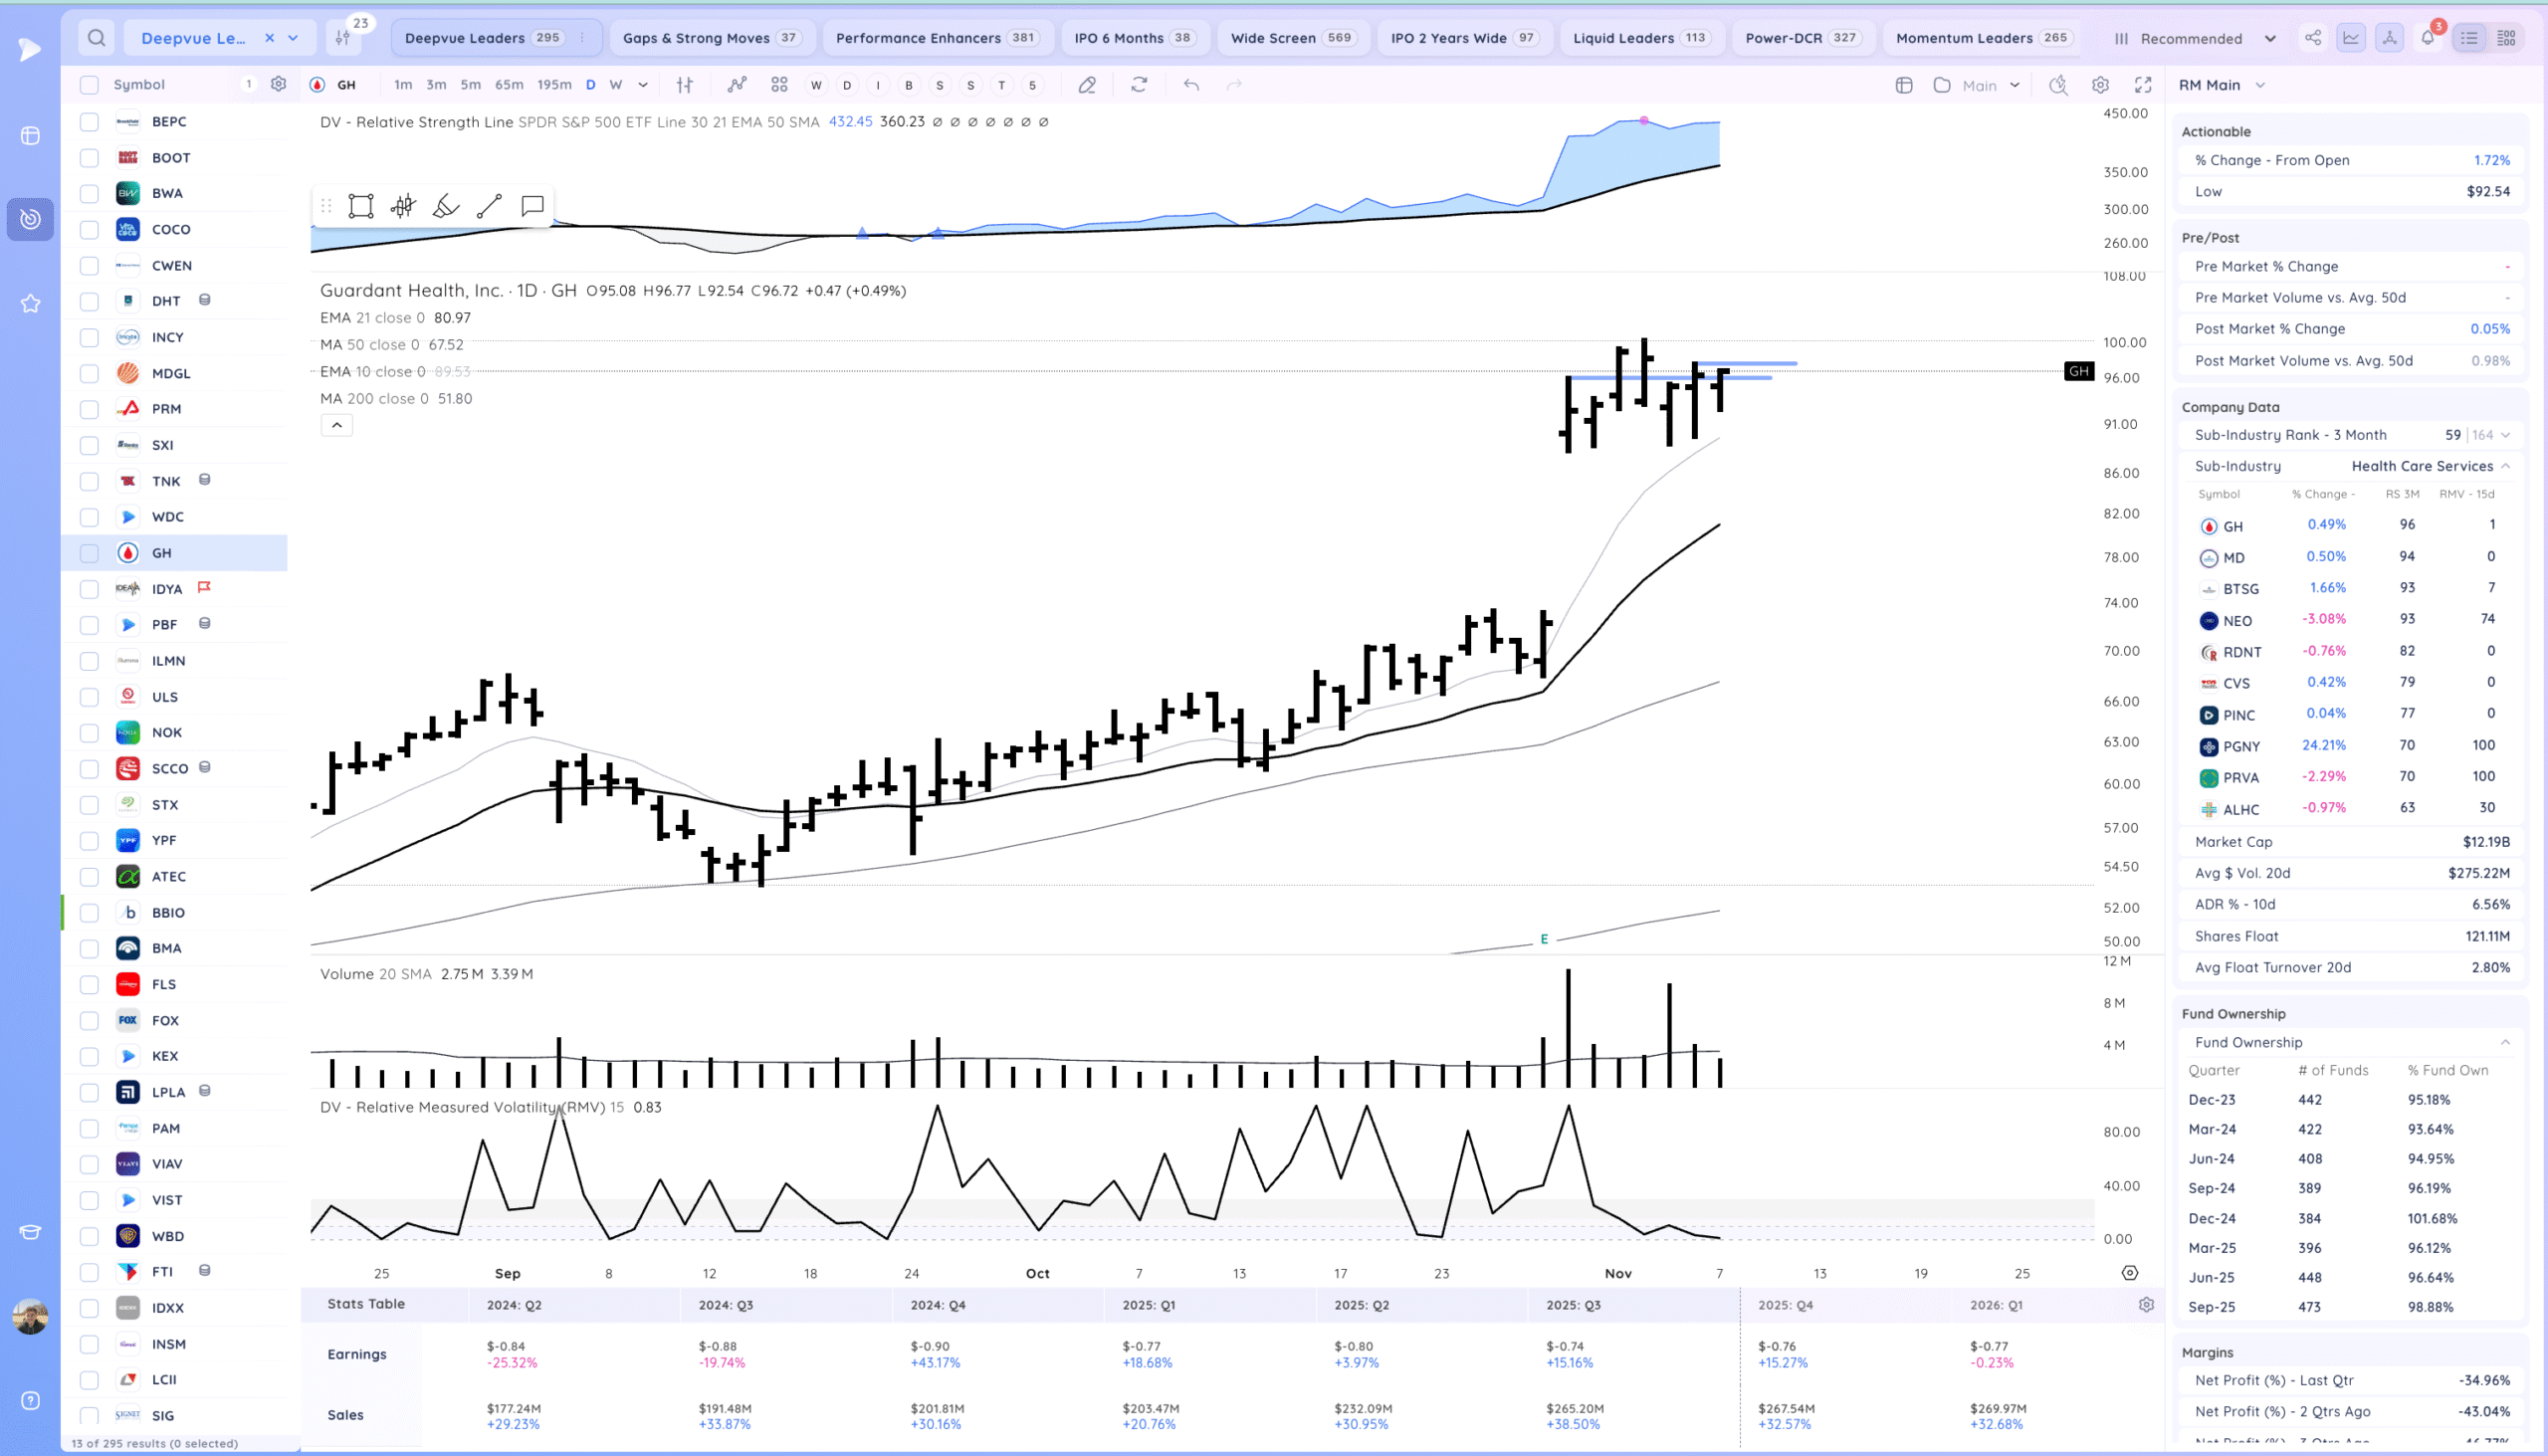This screenshot has height=1456, width=2548.
Task: Open the chart type bars icon
Action: click(684, 85)
